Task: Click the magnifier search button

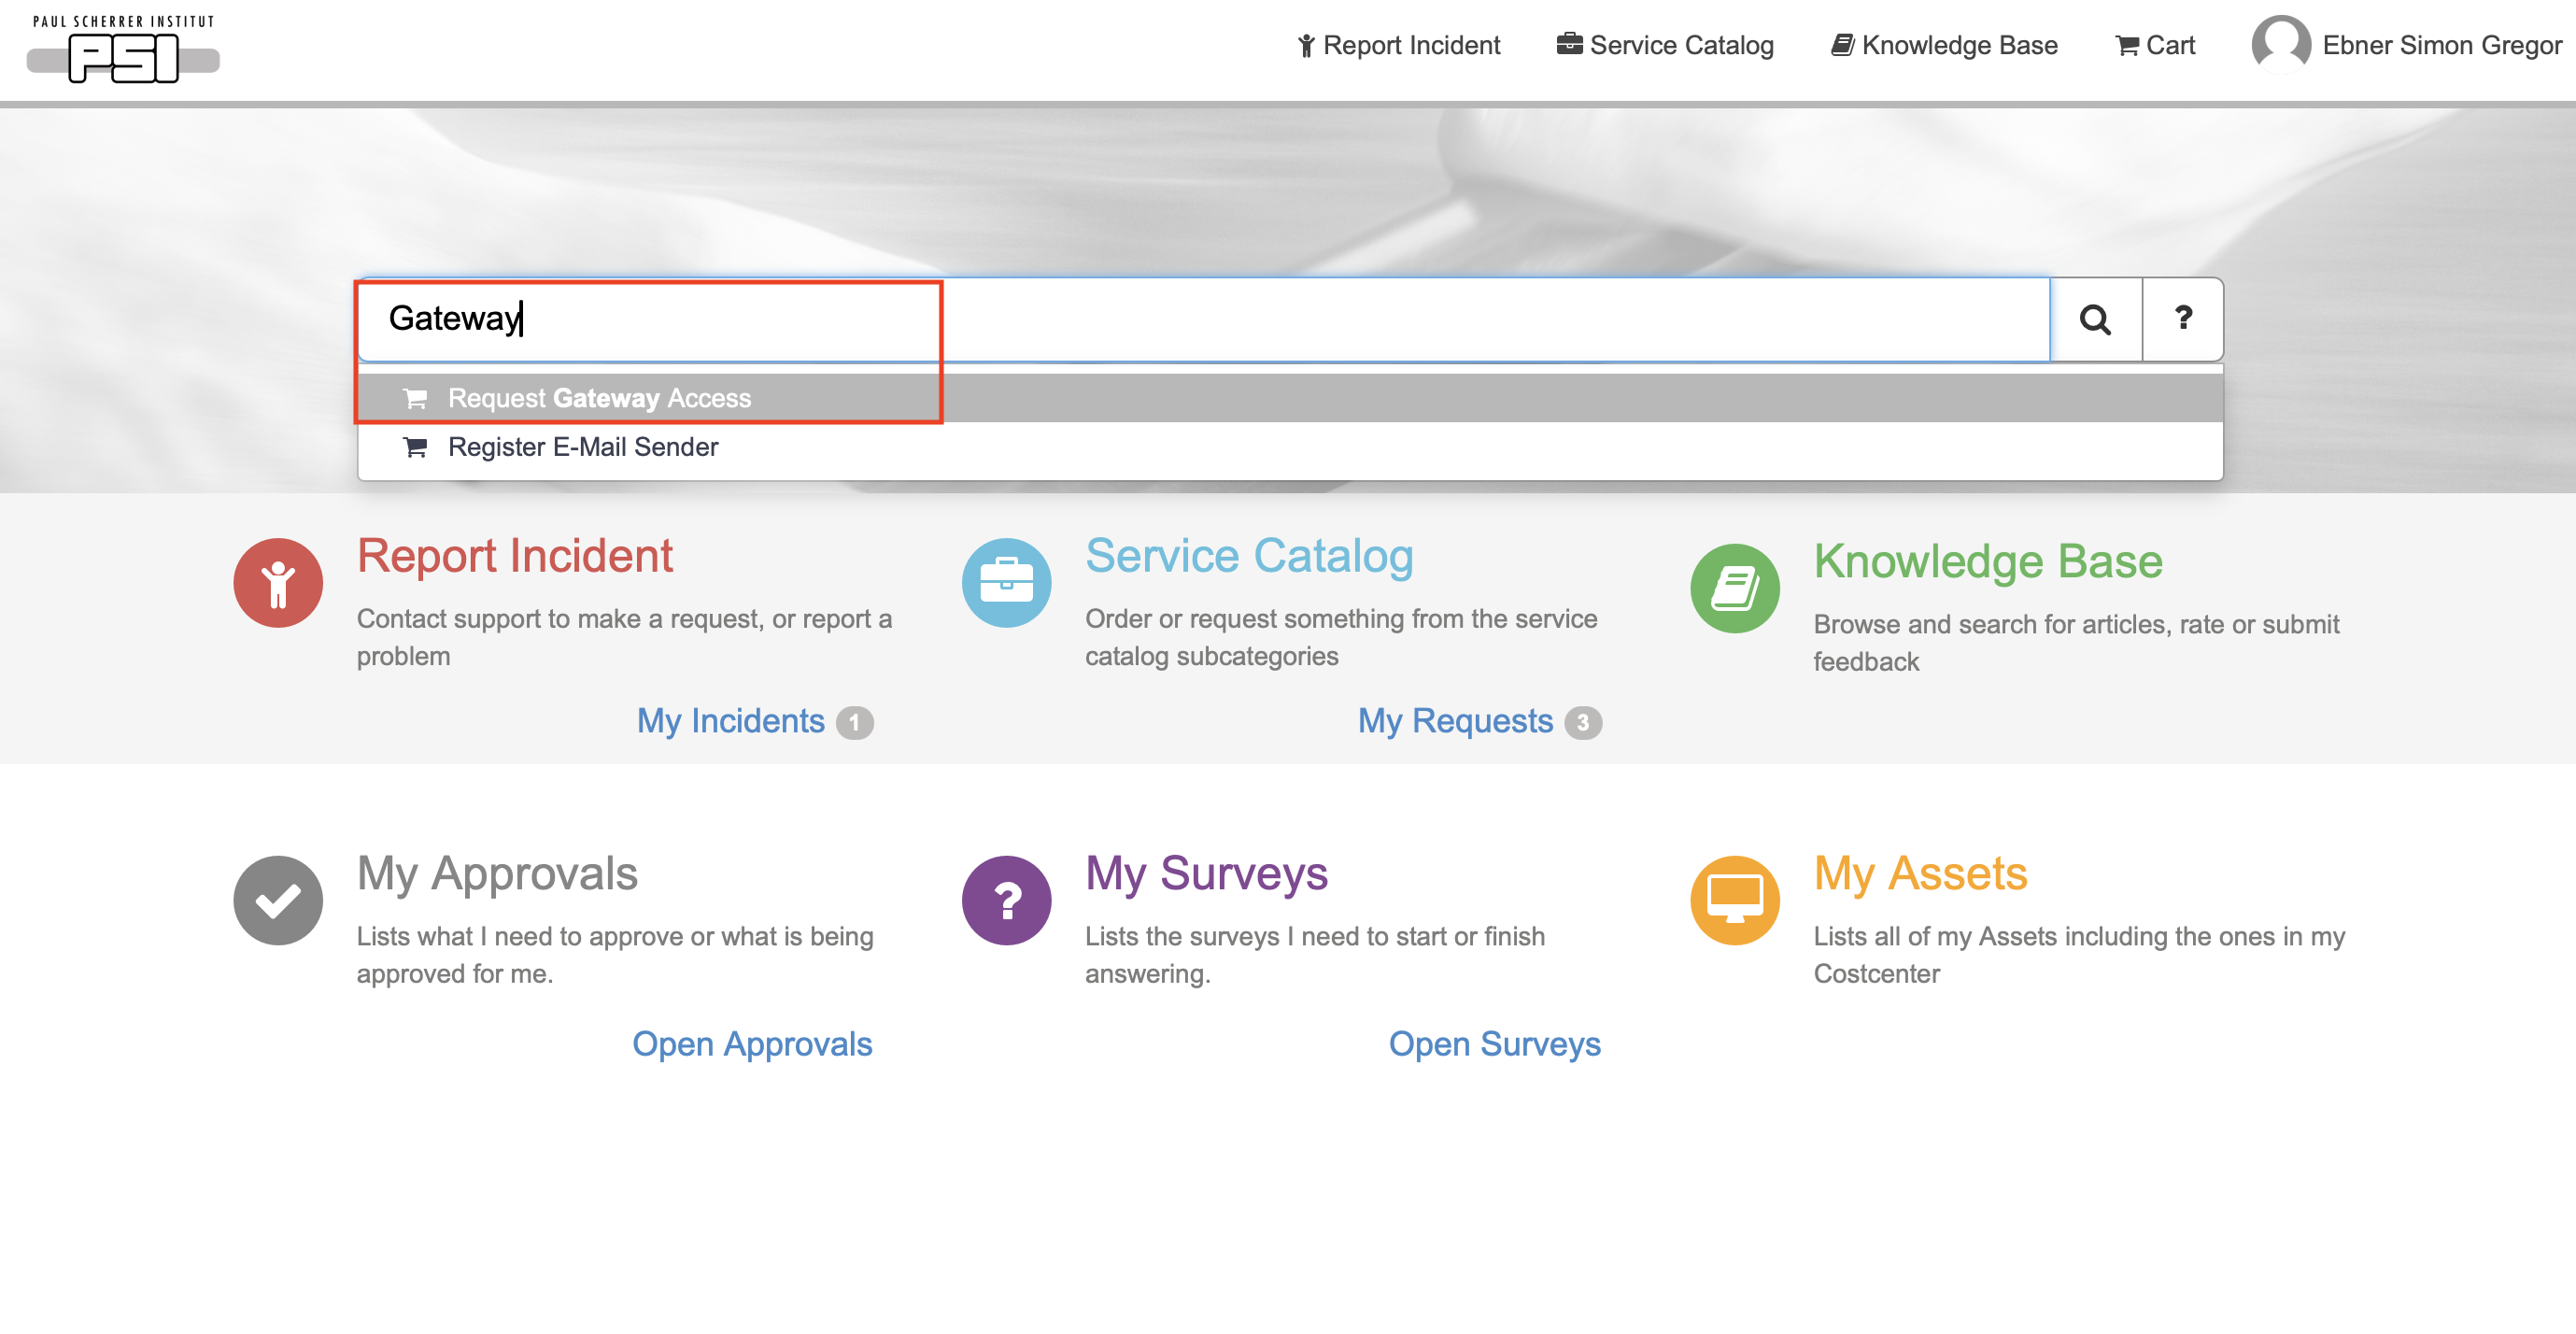Action: click(x=2095, y=319)
